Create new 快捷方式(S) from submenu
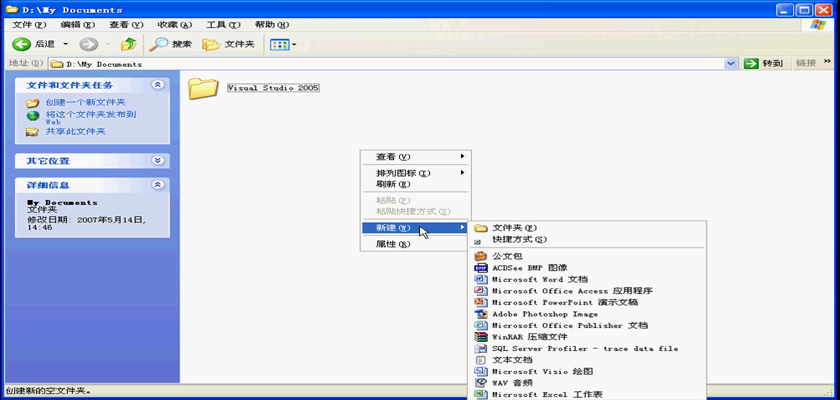 [588, 239]
